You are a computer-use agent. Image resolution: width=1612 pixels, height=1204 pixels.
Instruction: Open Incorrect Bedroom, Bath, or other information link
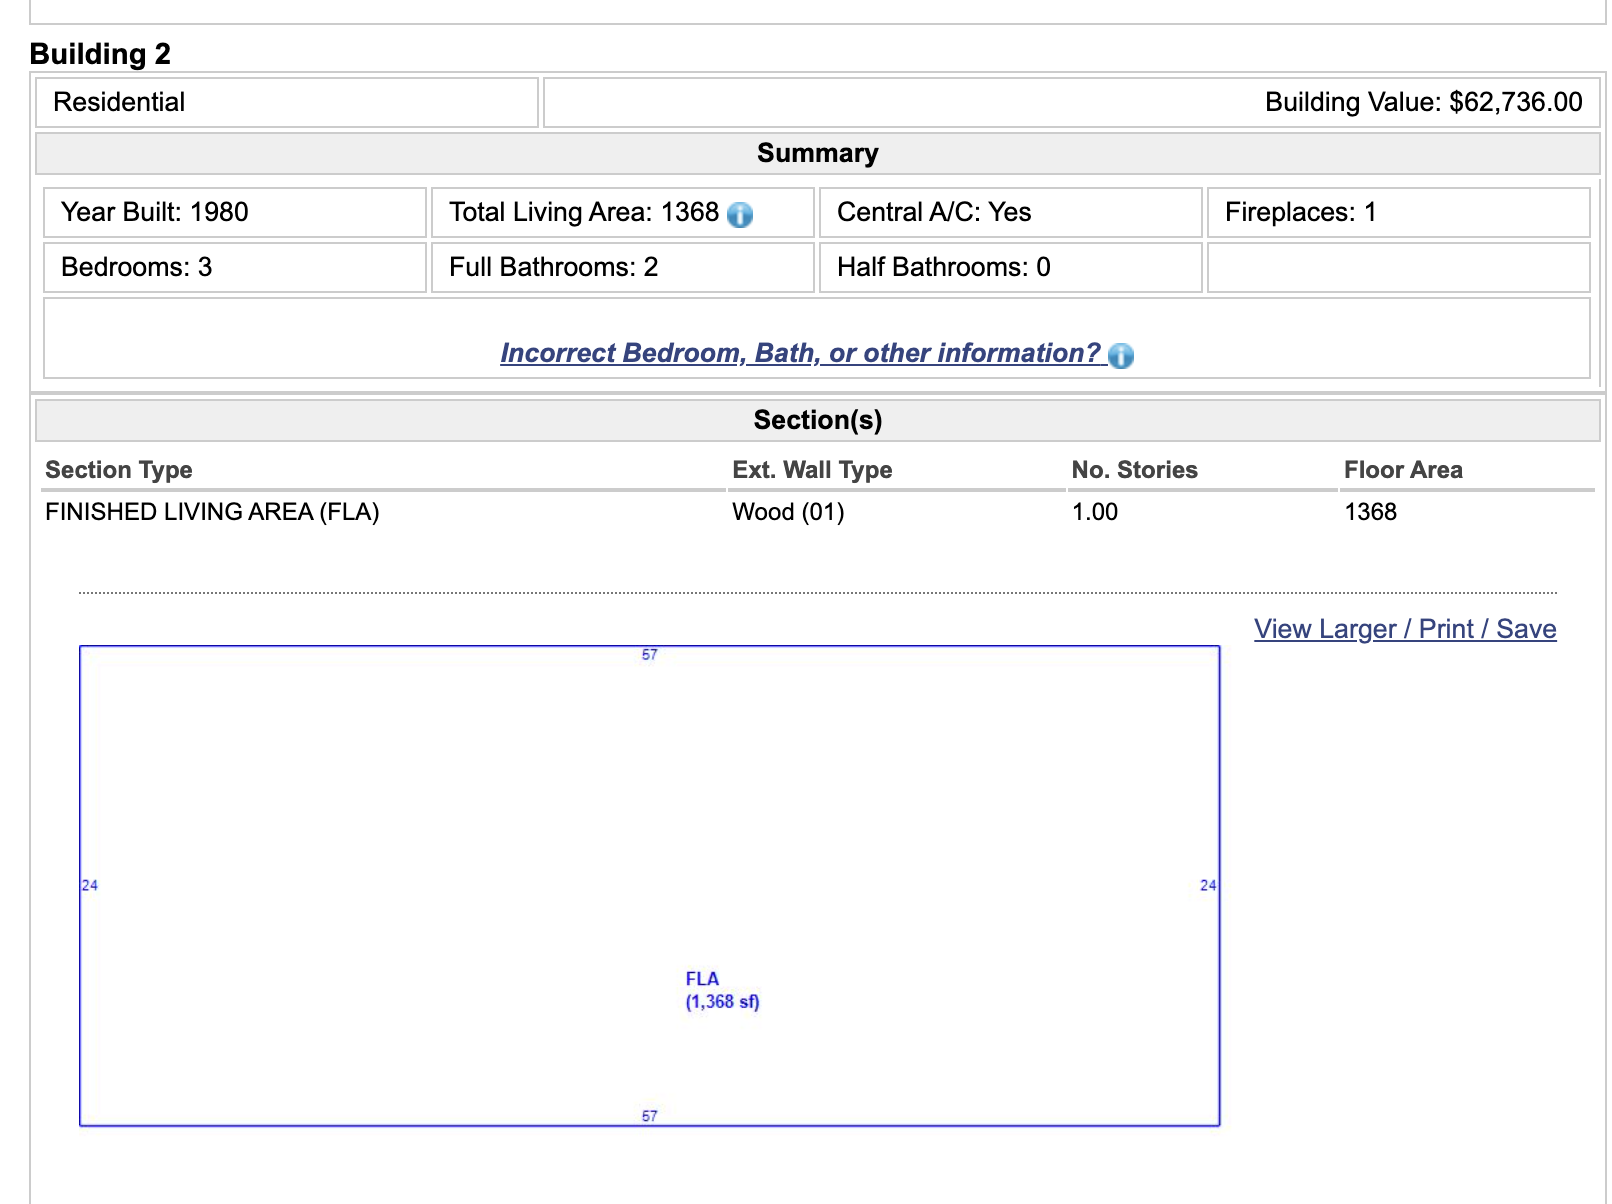[799, 353]
